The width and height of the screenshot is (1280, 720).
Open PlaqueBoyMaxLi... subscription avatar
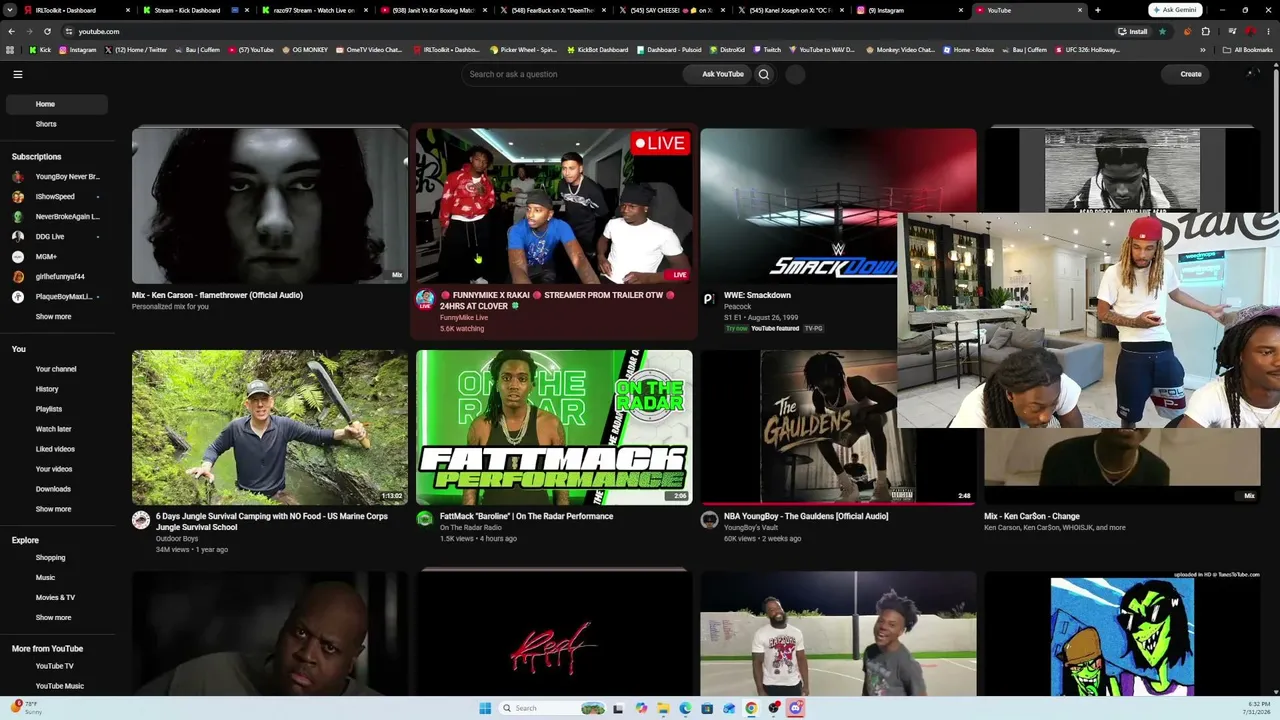(x=18, y=297)
